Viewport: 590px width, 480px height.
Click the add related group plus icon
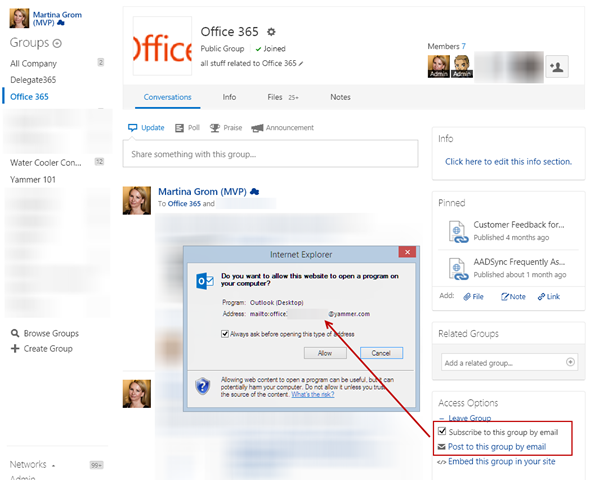570,362
